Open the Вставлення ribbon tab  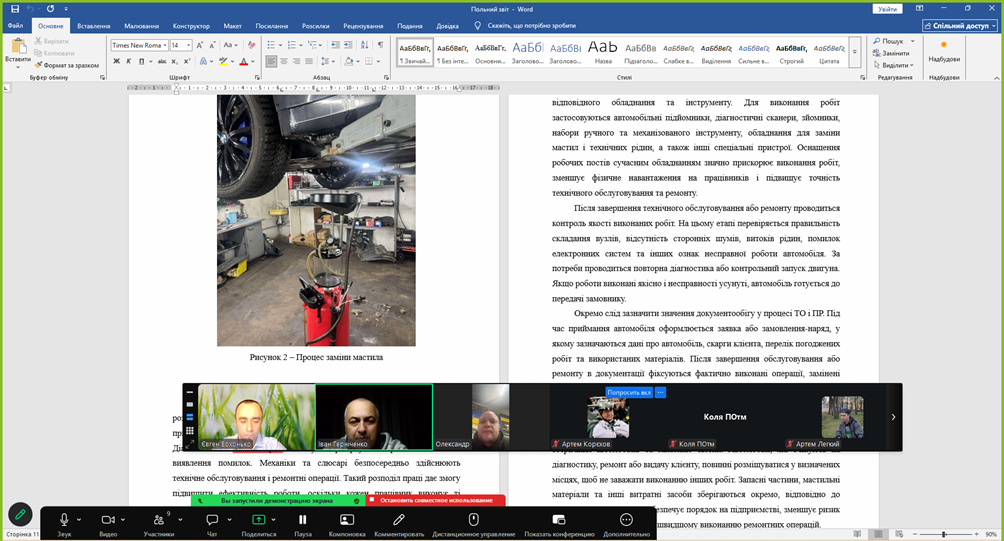coord(94,26)
